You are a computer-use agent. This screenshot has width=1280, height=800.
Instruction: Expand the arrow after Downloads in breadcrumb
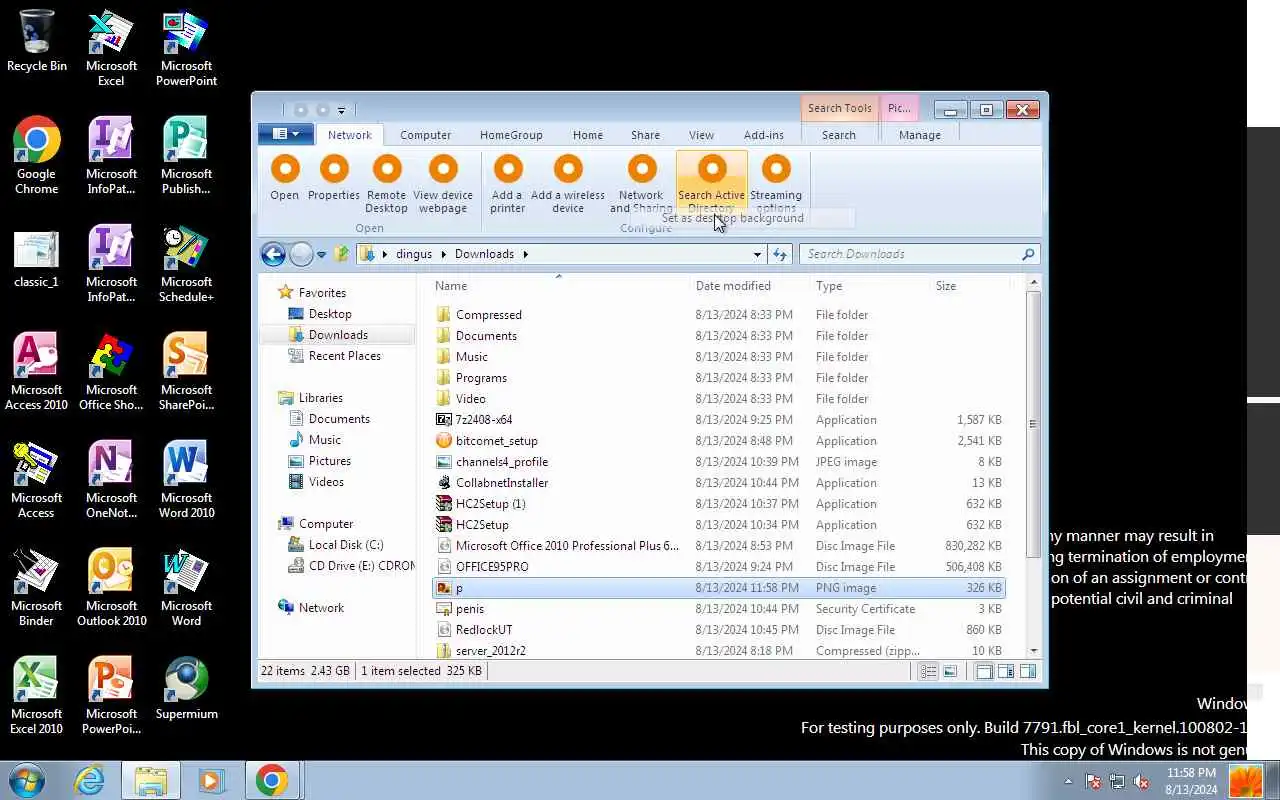click(524, 254)
